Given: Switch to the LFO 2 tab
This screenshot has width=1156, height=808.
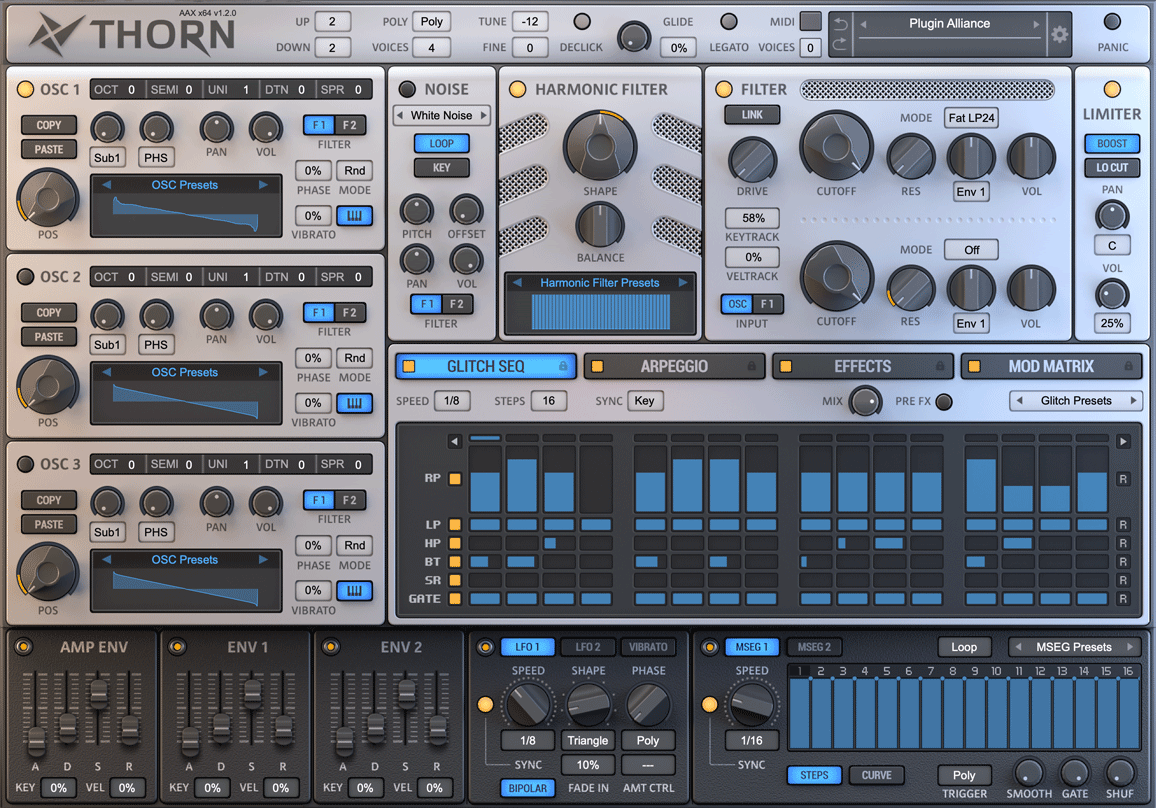Looking at the screenshot, I should [x=588, y=647].
